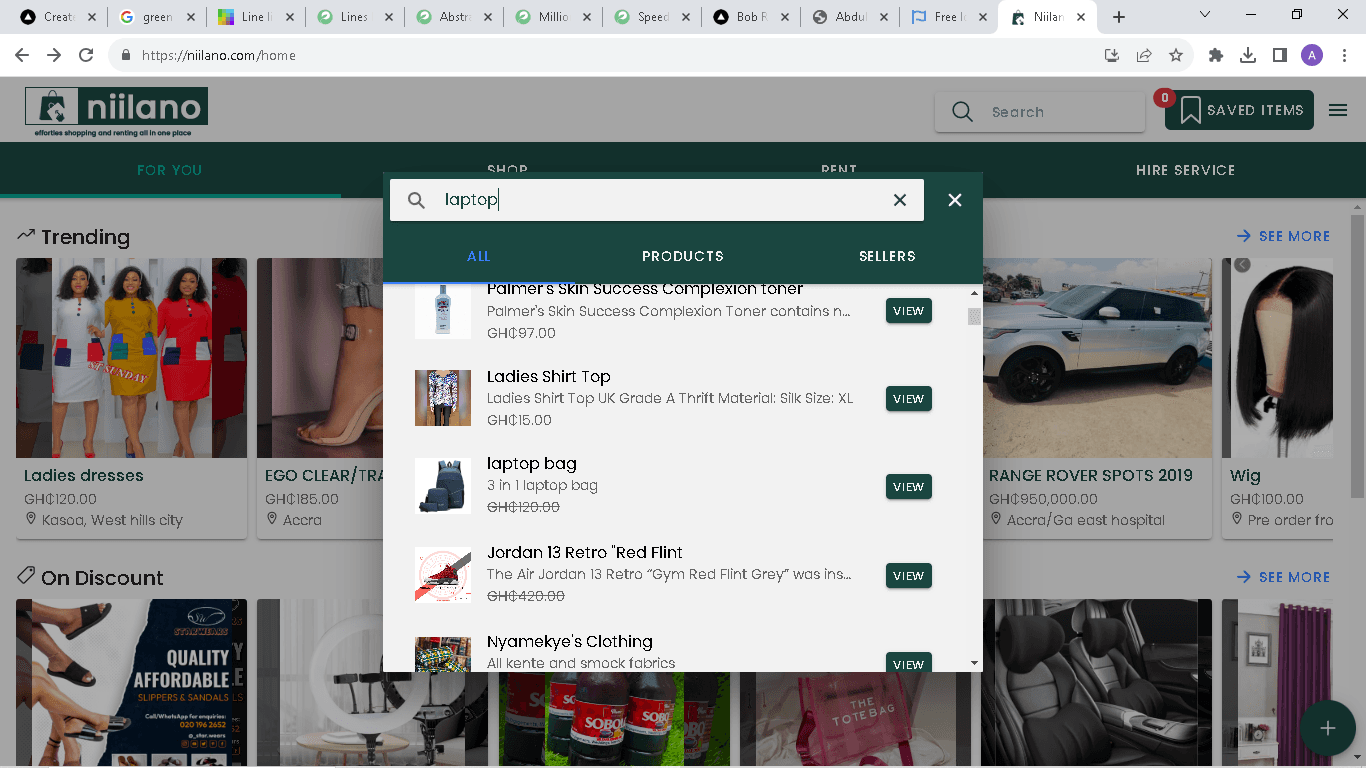Click results list scroll up arrow
The height and width of the screenshot is (768, 1366).
974,293
